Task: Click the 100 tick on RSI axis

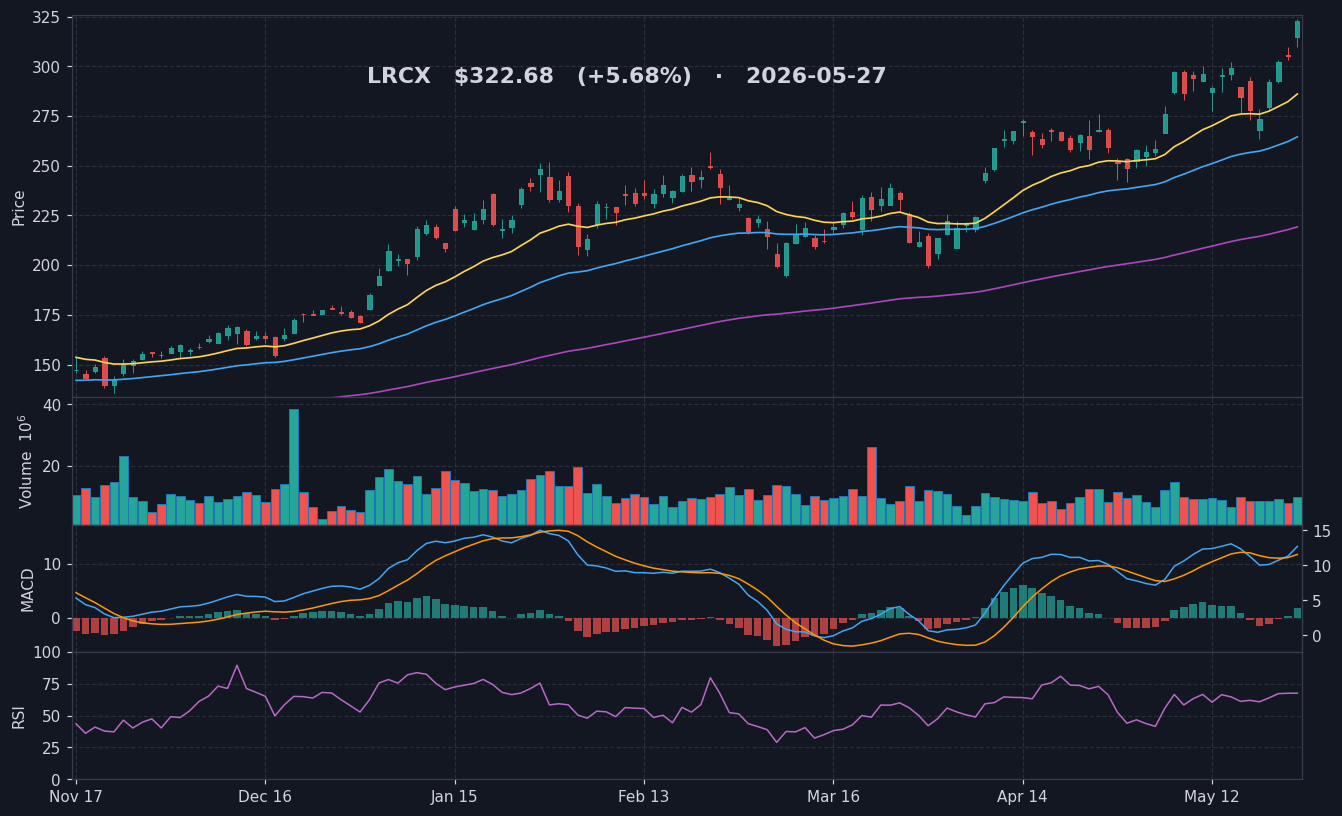Action: pos(48,652)
